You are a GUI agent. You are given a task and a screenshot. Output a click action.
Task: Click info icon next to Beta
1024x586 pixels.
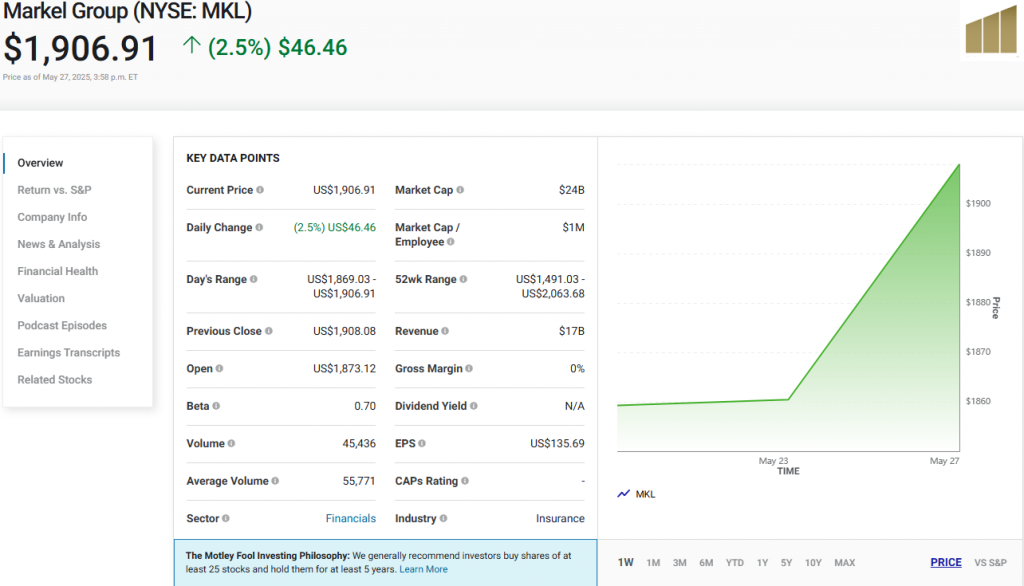(216, 406)
